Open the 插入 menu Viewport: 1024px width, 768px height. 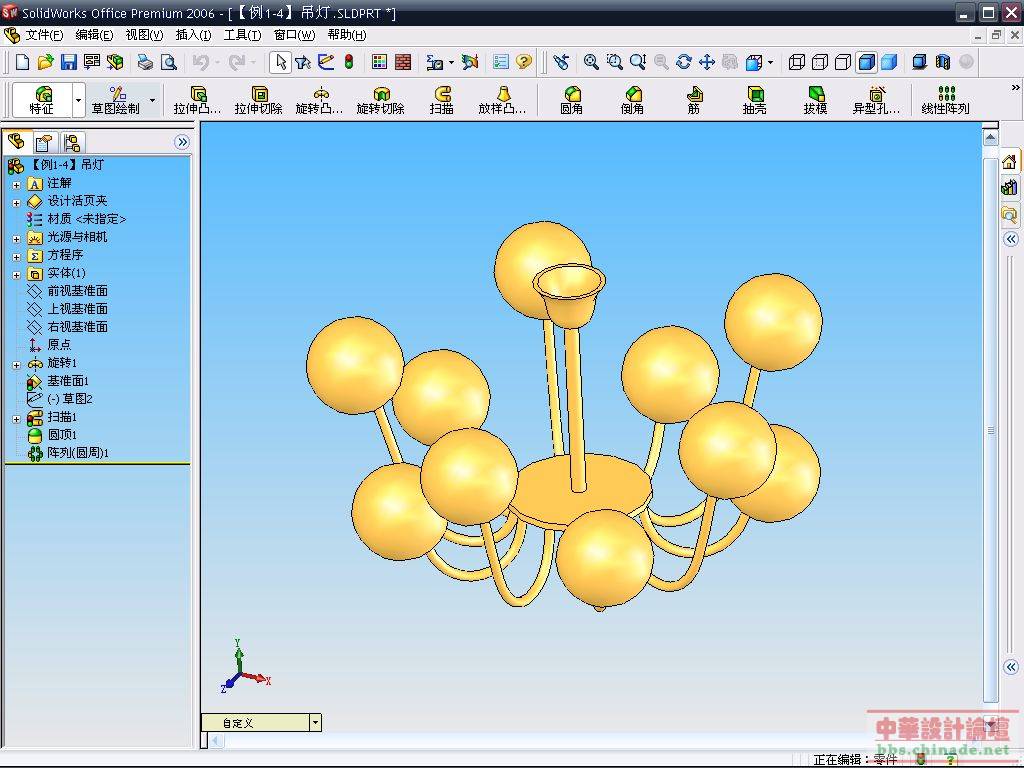tap(193, 35)
